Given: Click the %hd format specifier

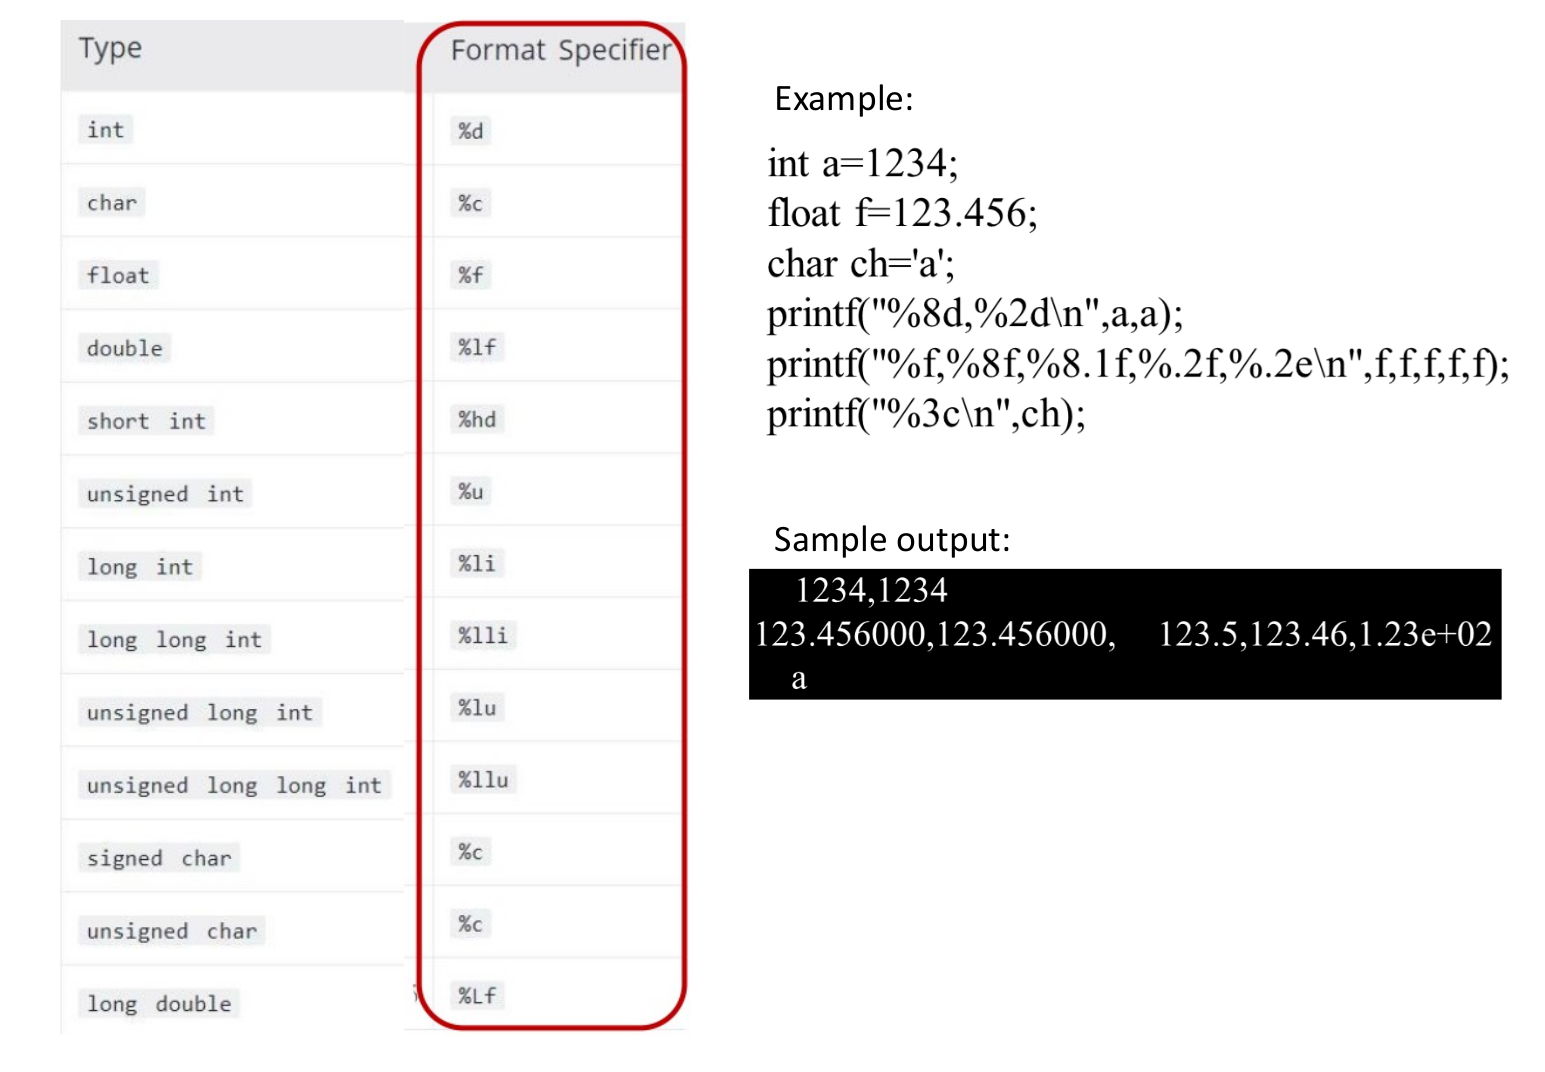Looking at the screenshot, I should [x=478, y=419].
